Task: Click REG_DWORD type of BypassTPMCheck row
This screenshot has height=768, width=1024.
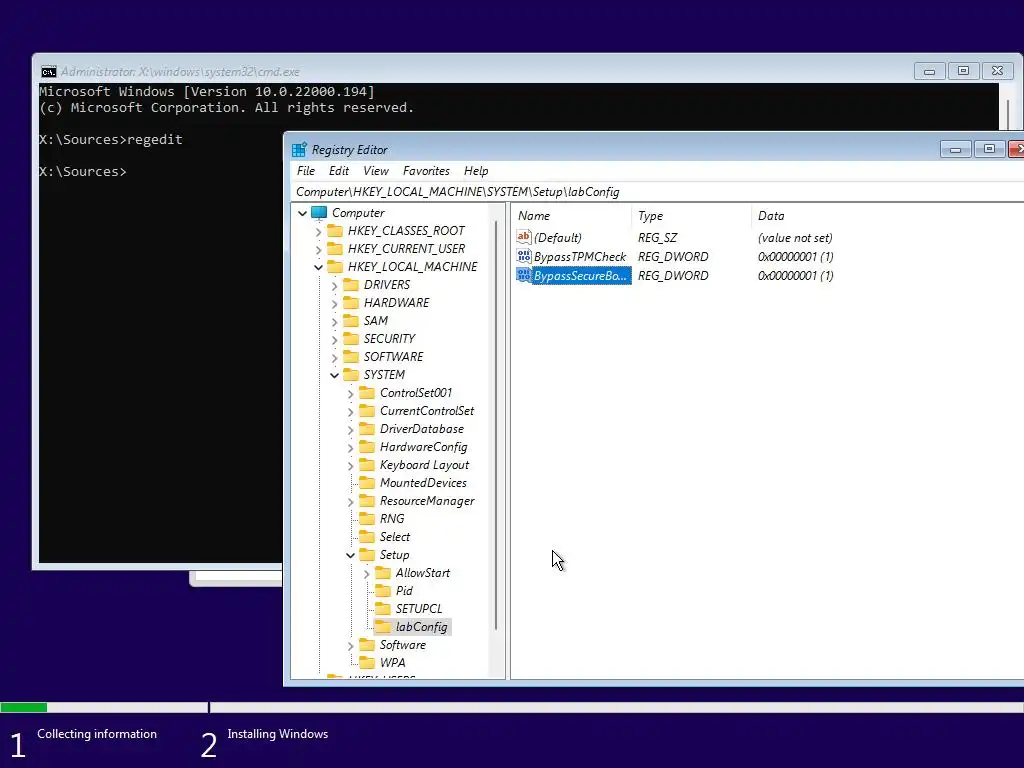Action: click(673, 257)
